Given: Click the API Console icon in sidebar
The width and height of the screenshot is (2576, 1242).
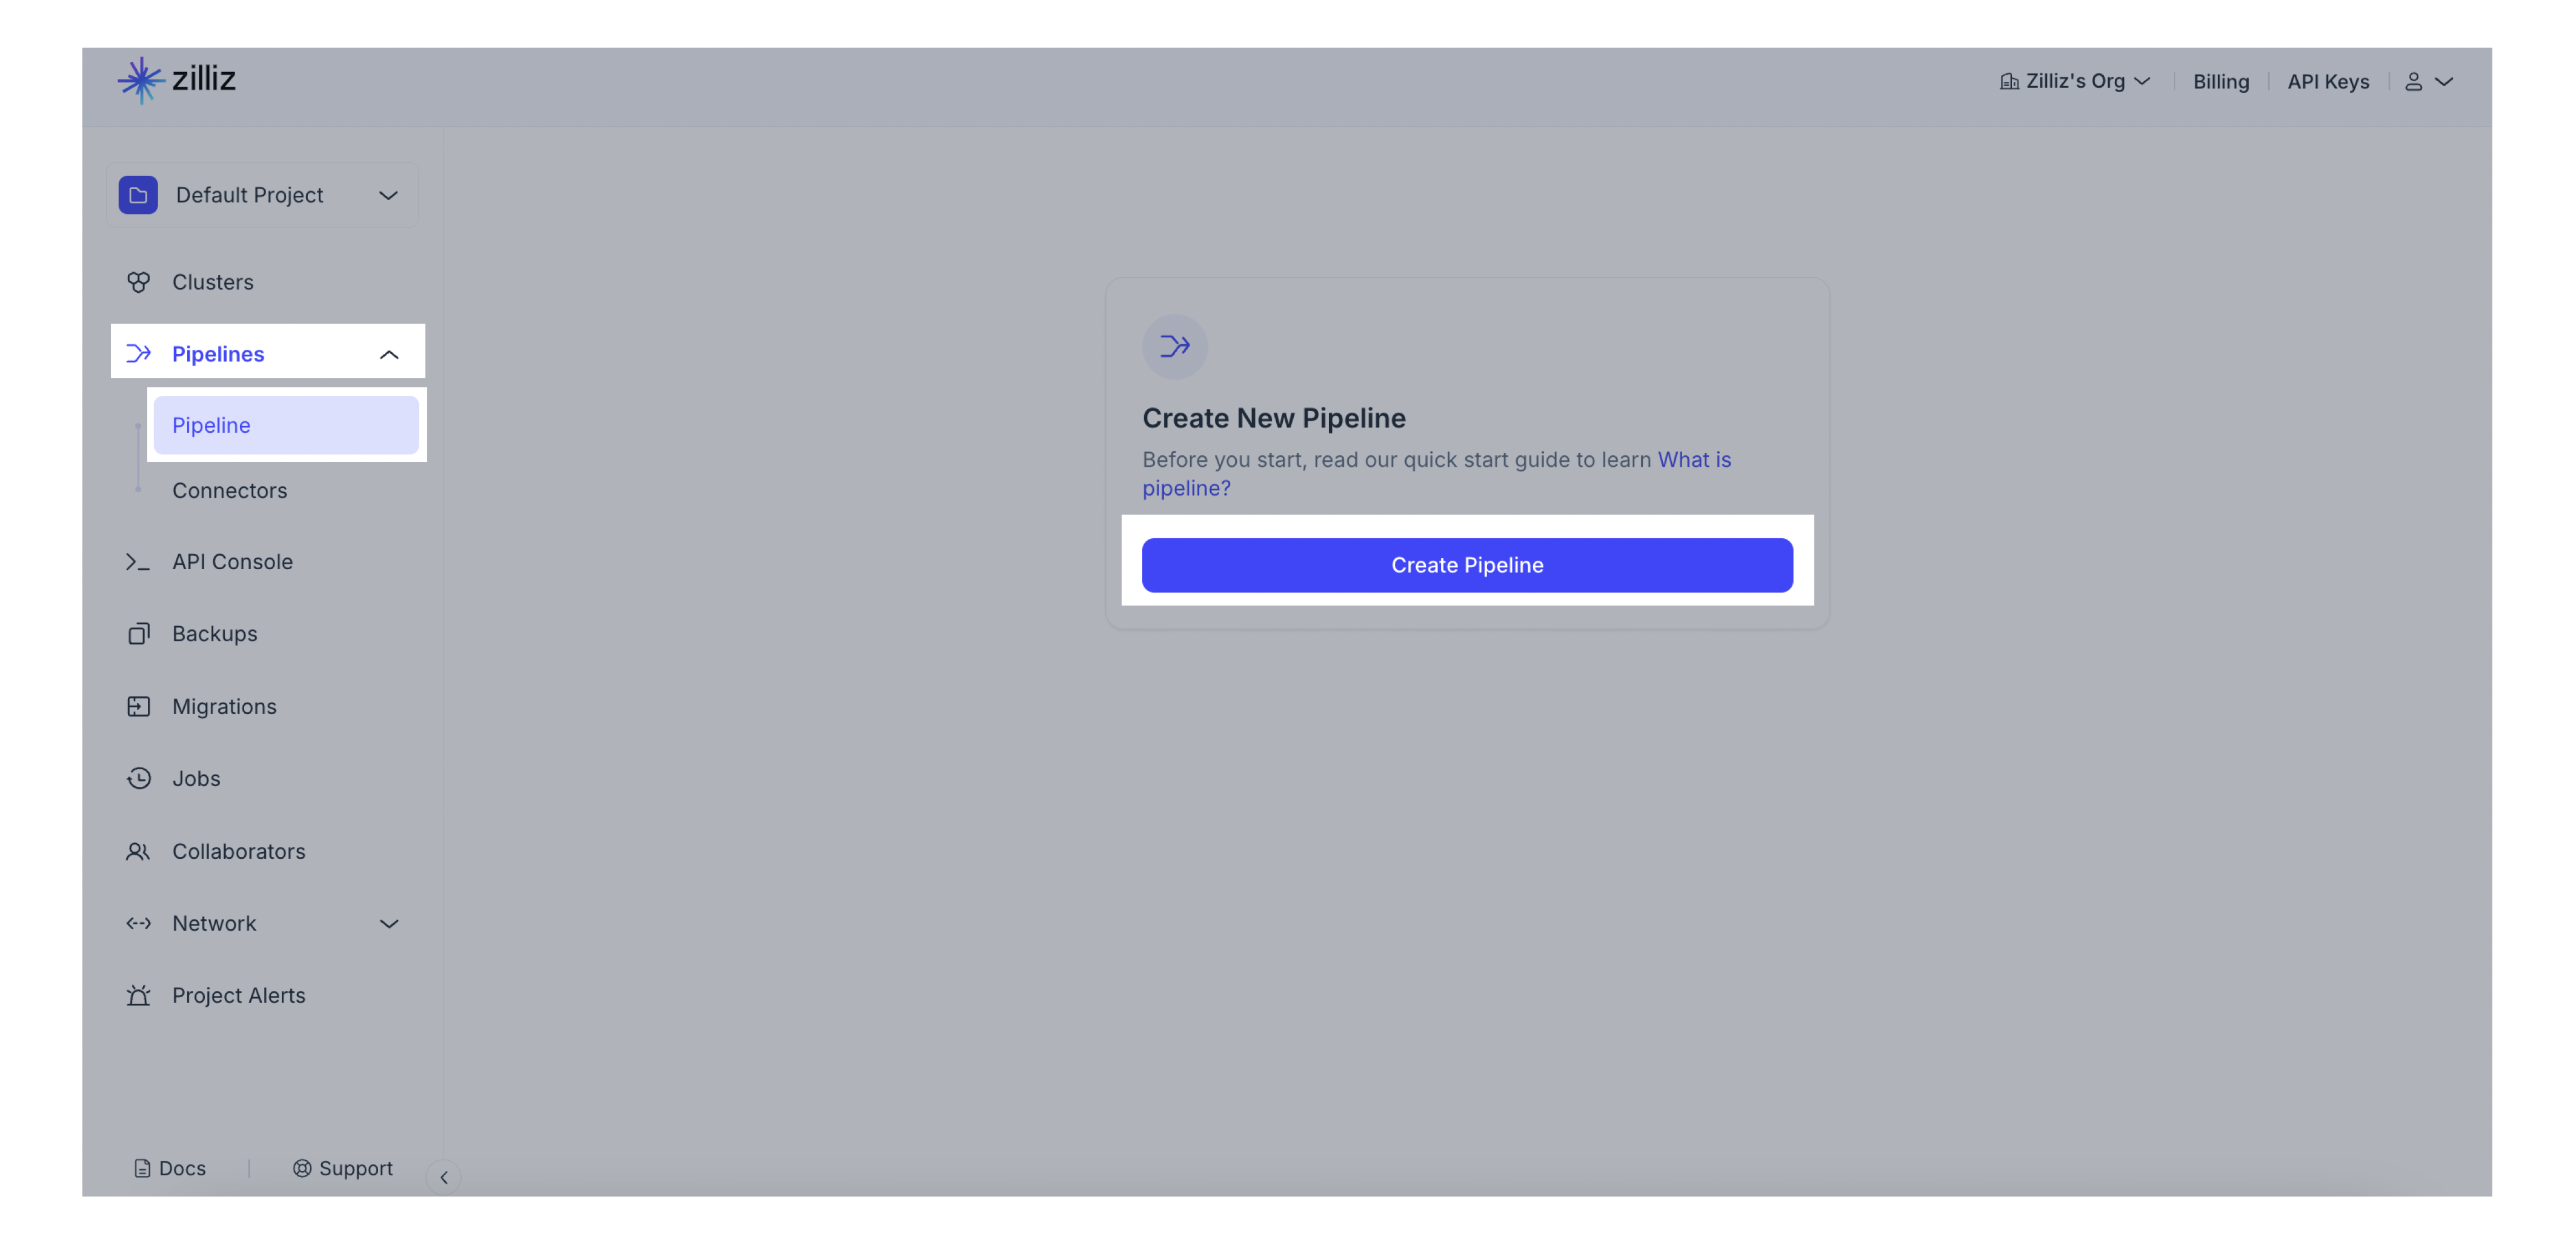Looking at the screenshot, I should (x=138, y=560).
